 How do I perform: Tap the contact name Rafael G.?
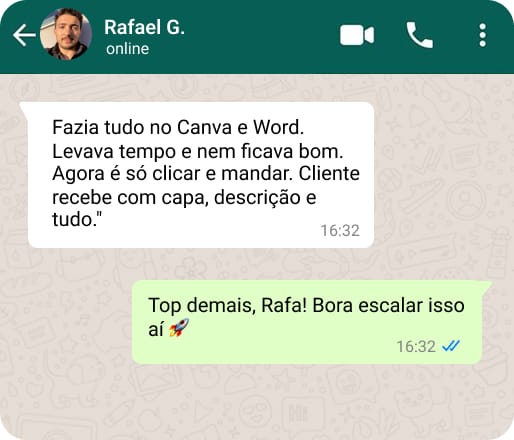click(x=144, y=27)
